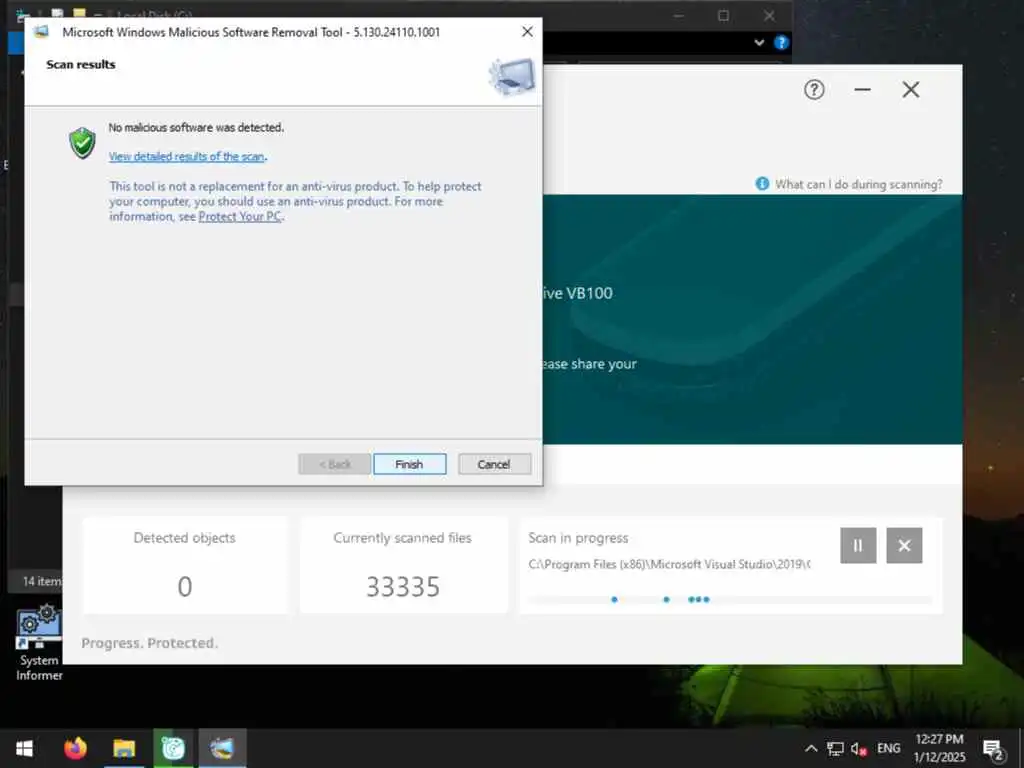Close the ESET scanner window
The width and height of the screenshot is (1024, 768).
click(x=911, y=89)
